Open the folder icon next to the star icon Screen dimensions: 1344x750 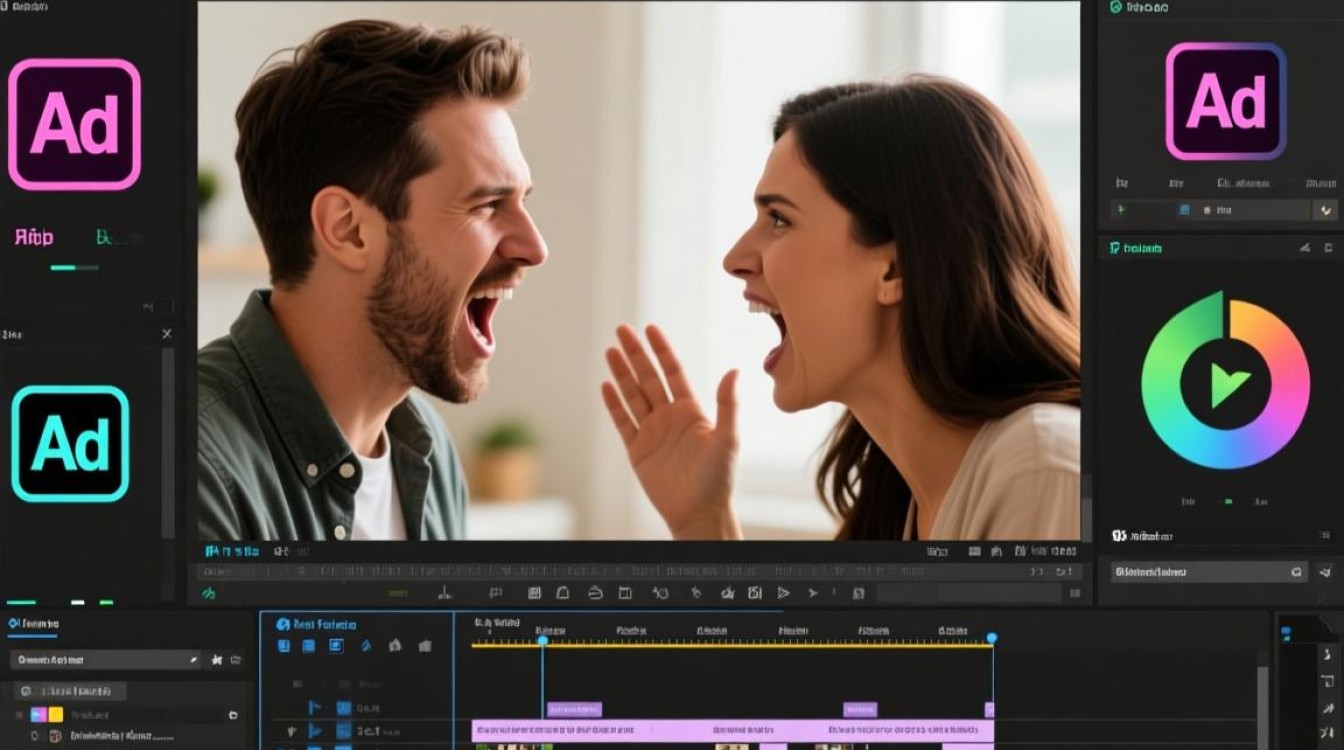236,660
